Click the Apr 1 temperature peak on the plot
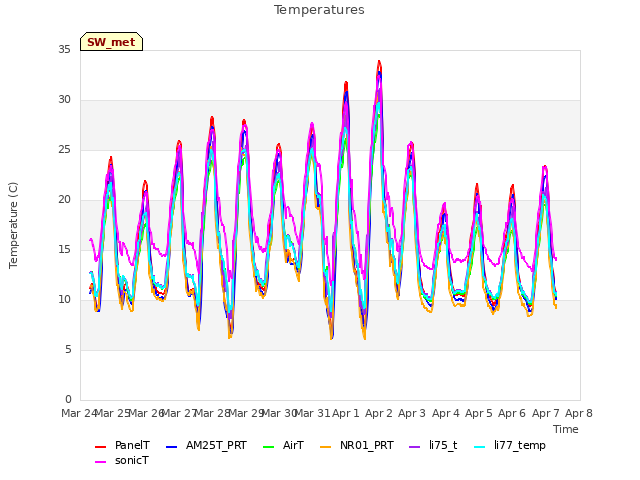The width and height of the screenshot is (640, 480). [x=346, y=83]
